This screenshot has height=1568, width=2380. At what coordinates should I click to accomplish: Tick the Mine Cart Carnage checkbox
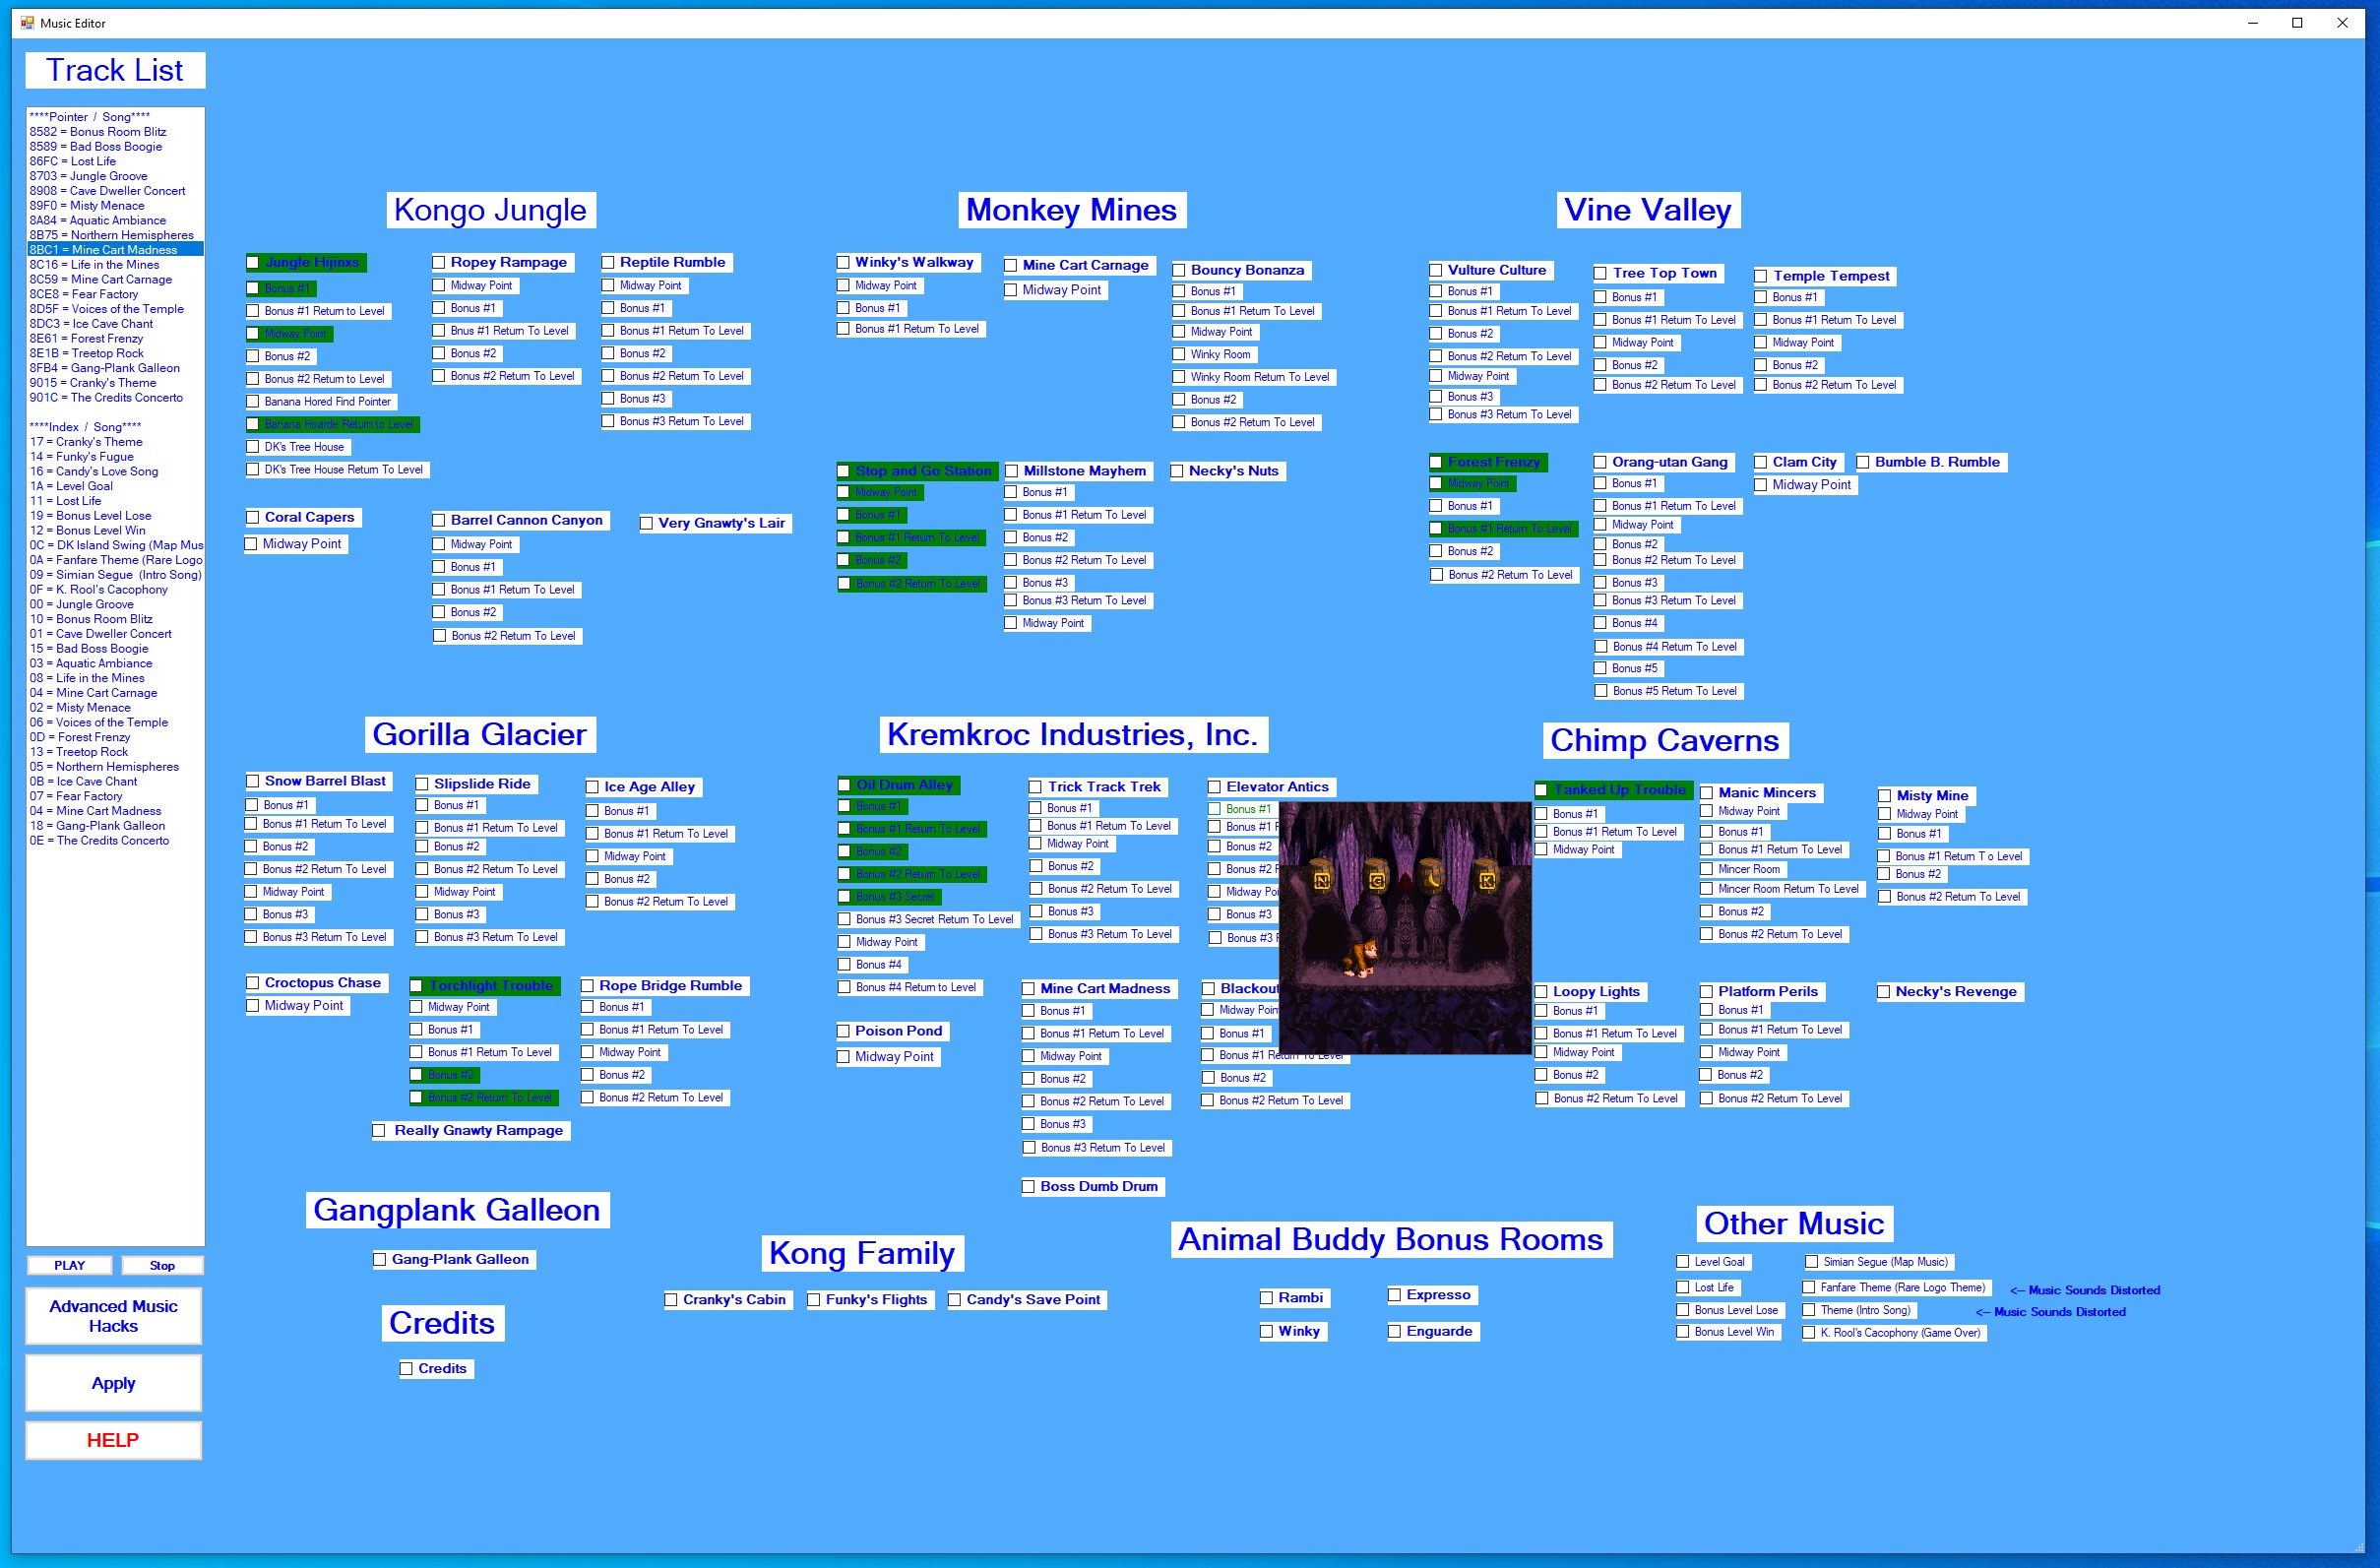1011,266
